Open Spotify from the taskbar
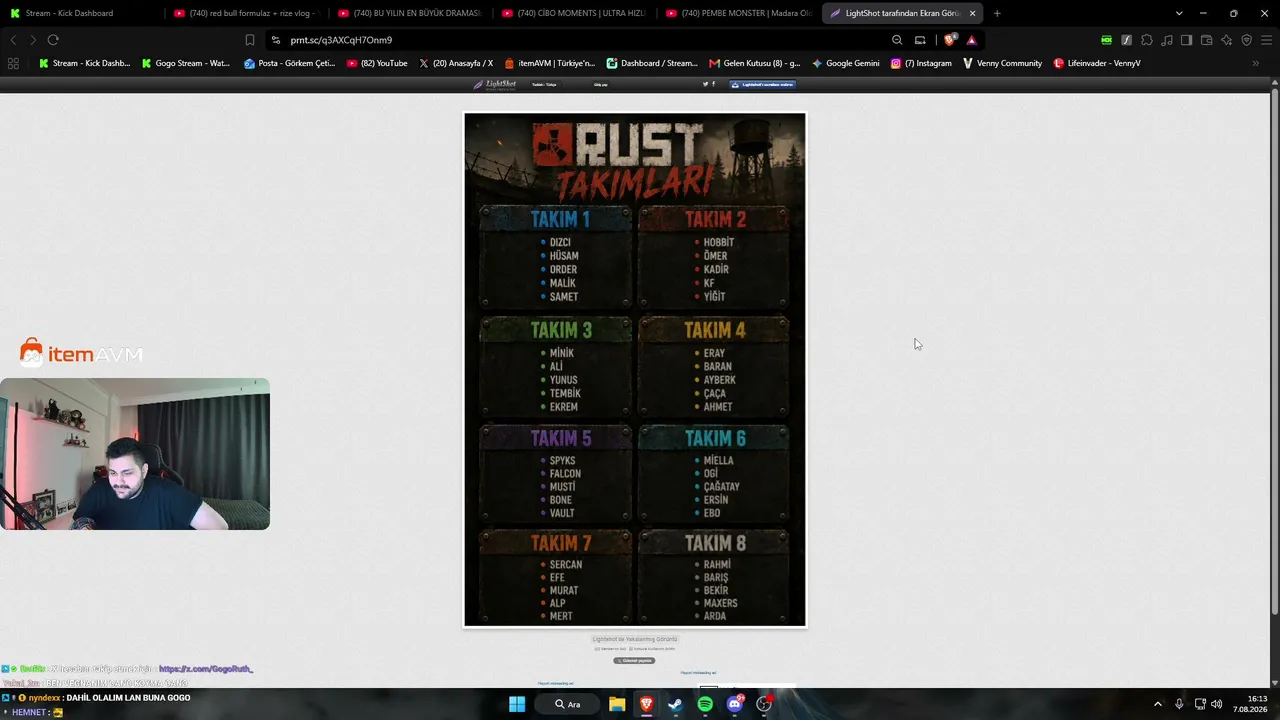The width and height of the screenshot is (1280, 720). (x=705, y=704)
